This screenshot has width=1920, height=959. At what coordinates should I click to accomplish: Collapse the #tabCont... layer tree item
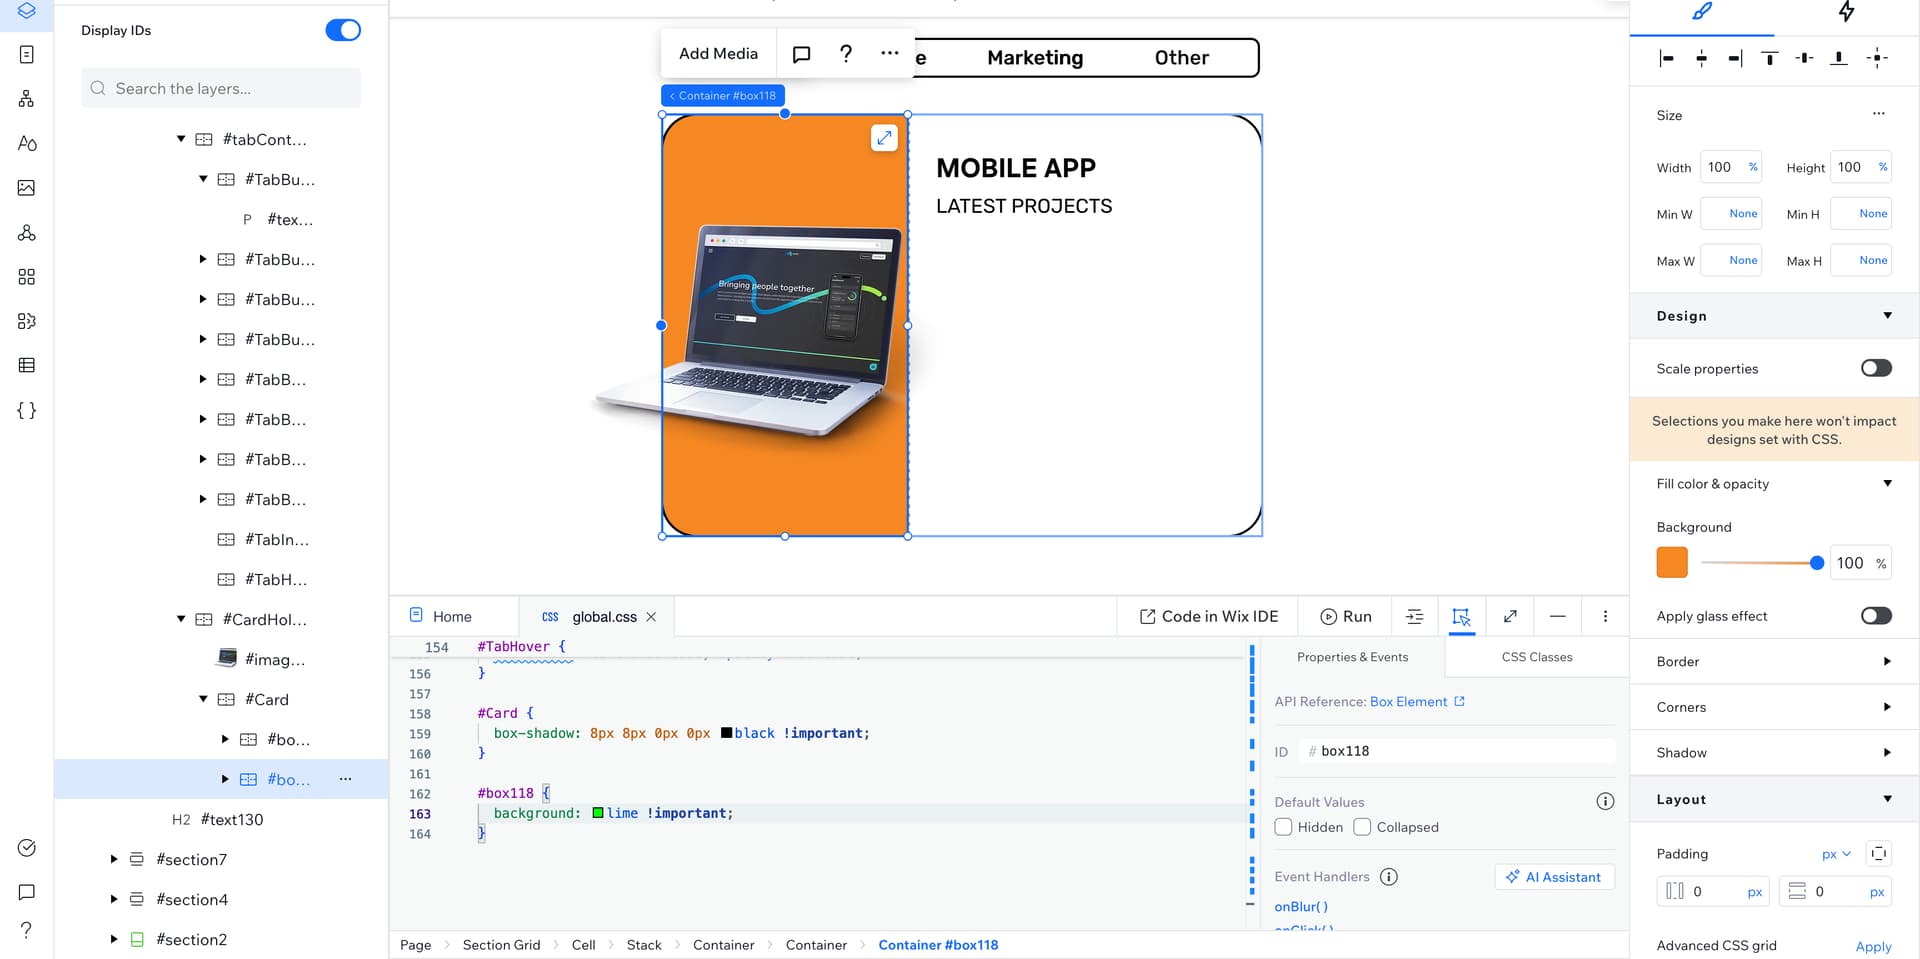click(181, 139)
